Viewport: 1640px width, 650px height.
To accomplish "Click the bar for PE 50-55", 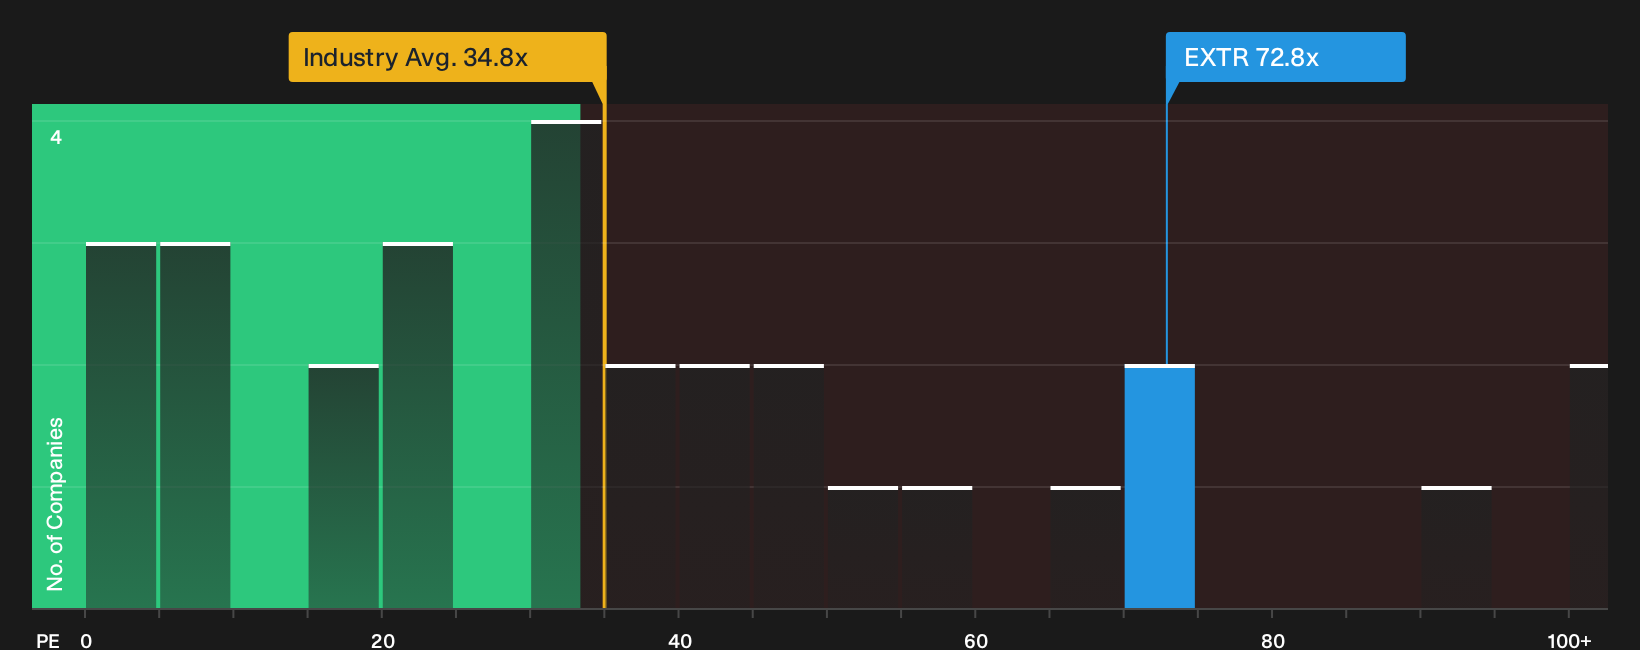I will (863, 547).
